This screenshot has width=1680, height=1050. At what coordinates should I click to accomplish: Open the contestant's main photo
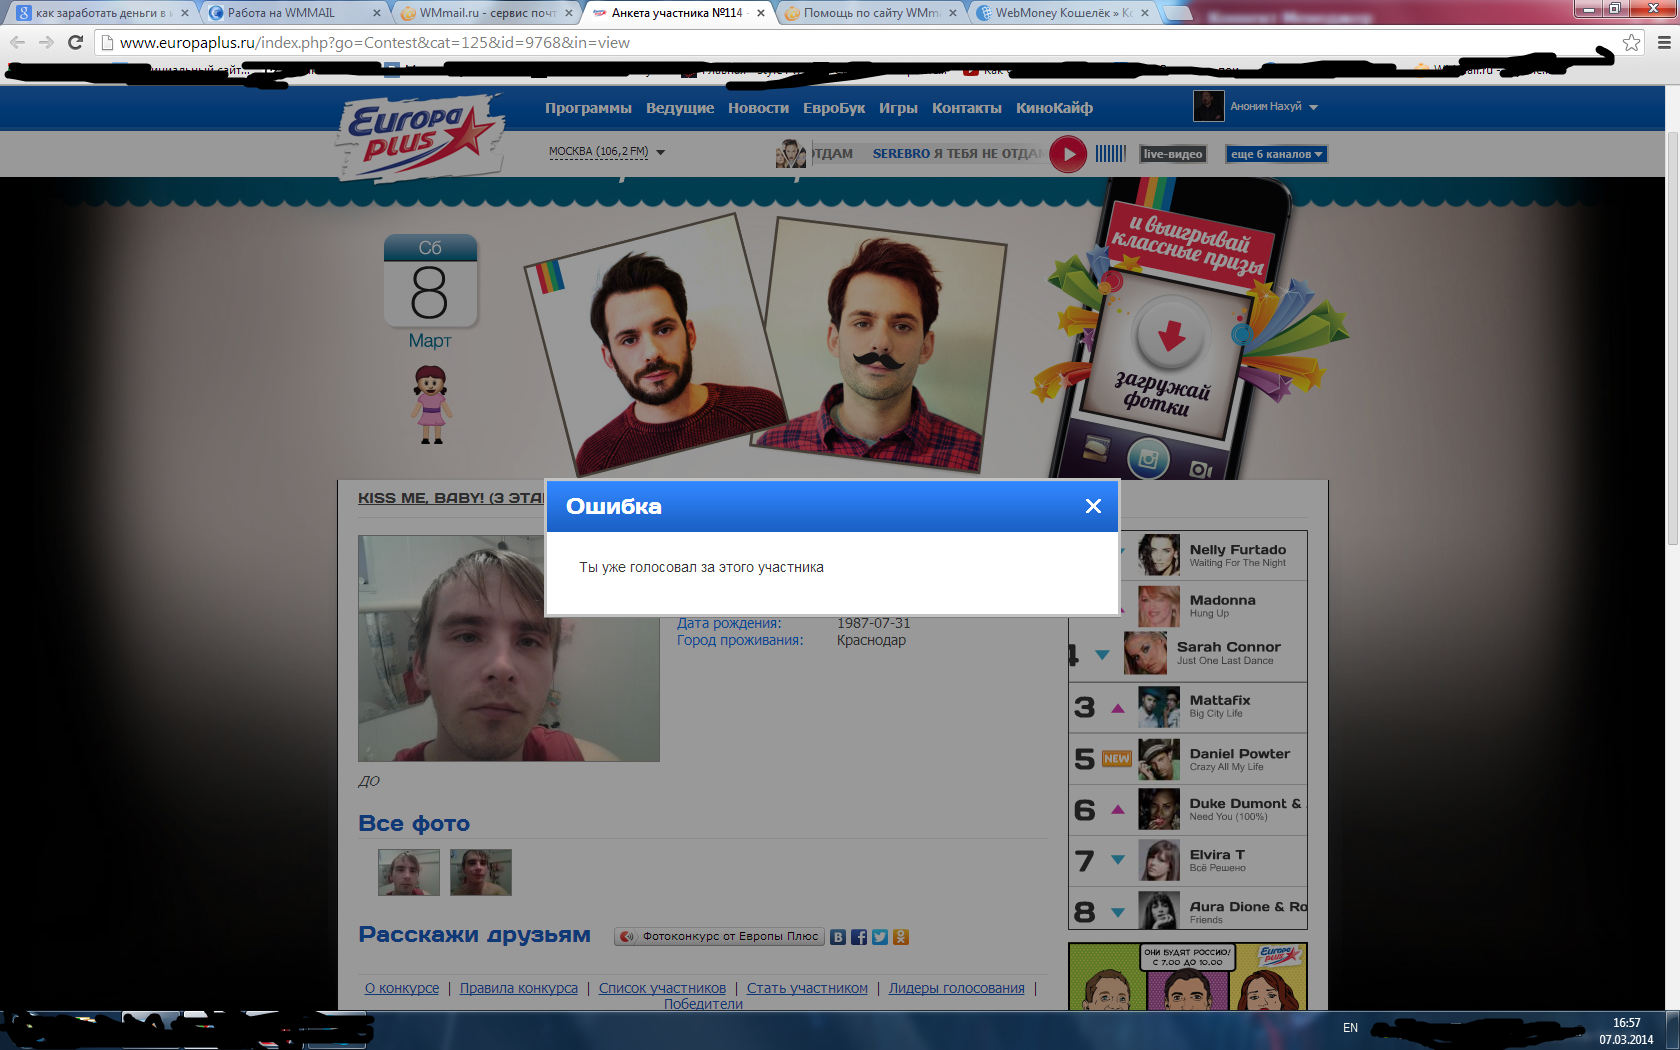tap(508, 648)
